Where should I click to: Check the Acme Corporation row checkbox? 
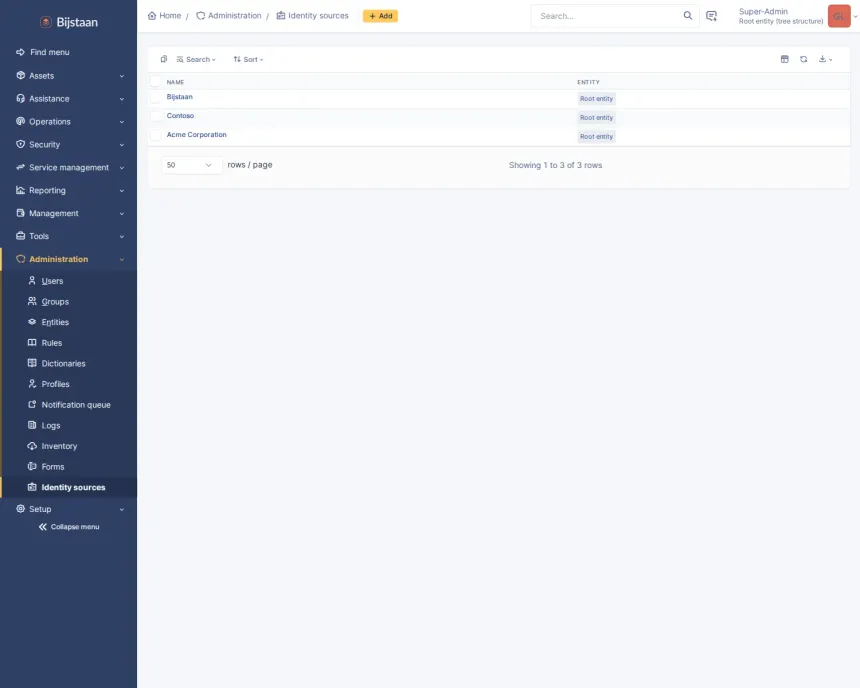156,134
